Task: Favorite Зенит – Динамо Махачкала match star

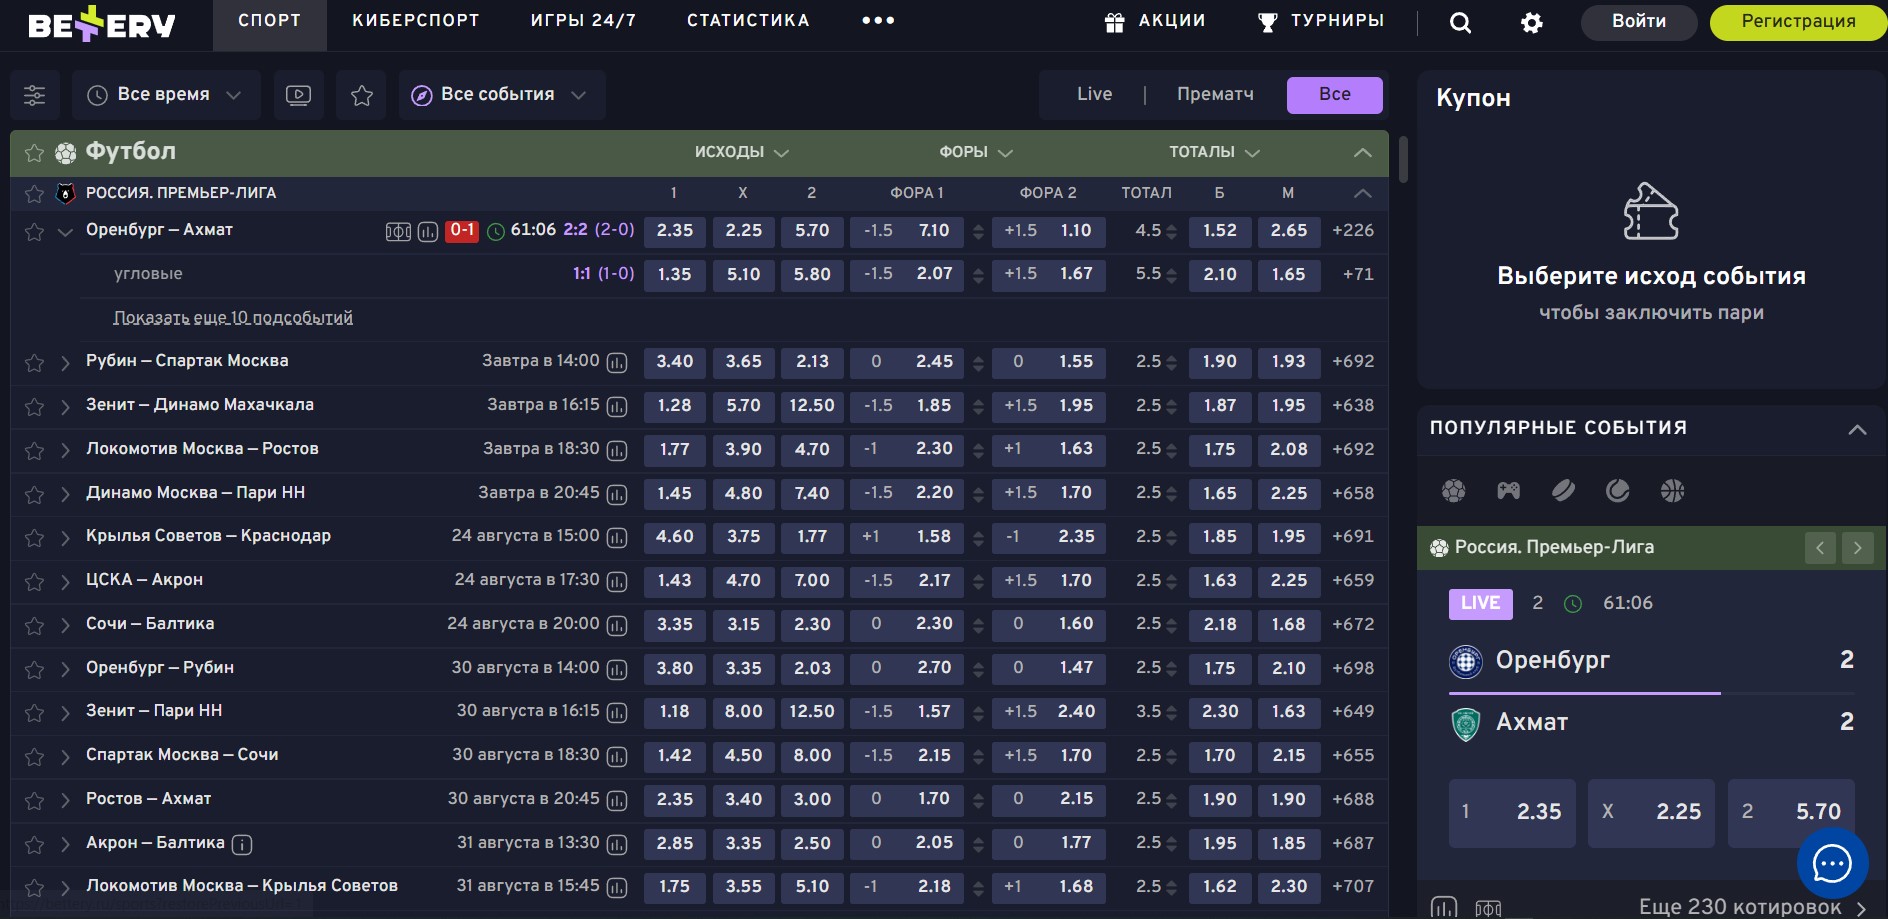Action: click(34, 407)
